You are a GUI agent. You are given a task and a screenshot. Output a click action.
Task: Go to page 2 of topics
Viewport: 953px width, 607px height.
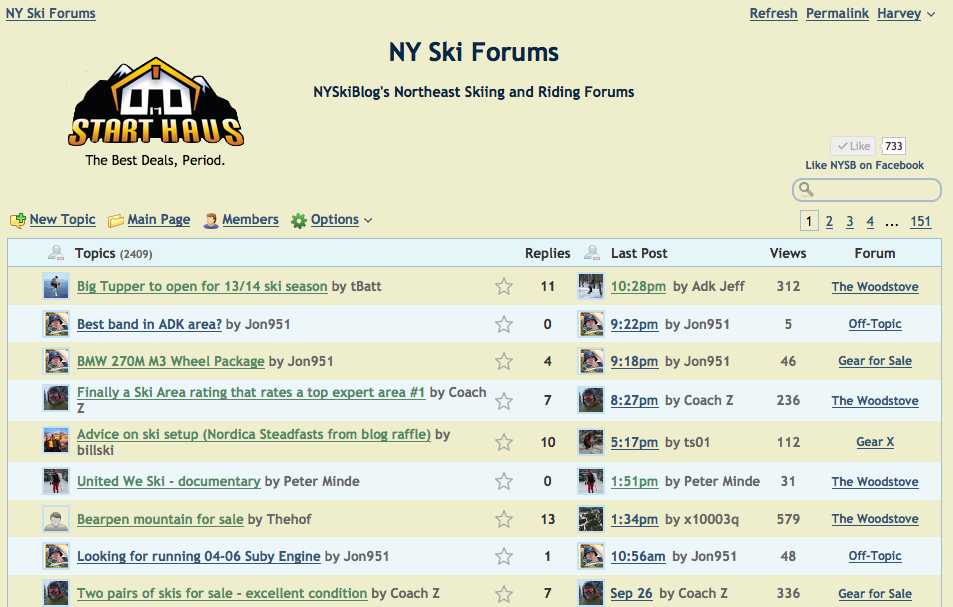[829, 222]
